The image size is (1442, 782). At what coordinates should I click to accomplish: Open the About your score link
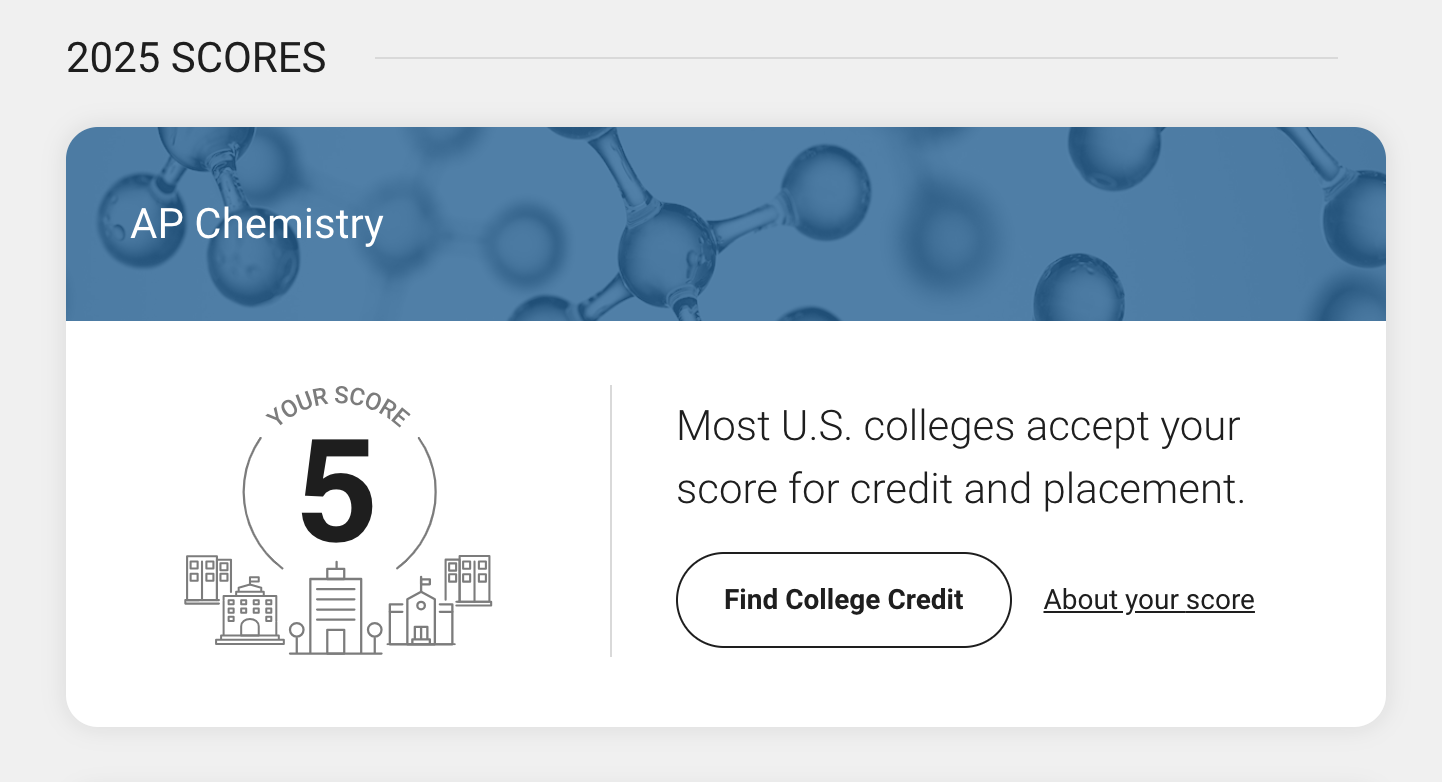coord(1149,600)
